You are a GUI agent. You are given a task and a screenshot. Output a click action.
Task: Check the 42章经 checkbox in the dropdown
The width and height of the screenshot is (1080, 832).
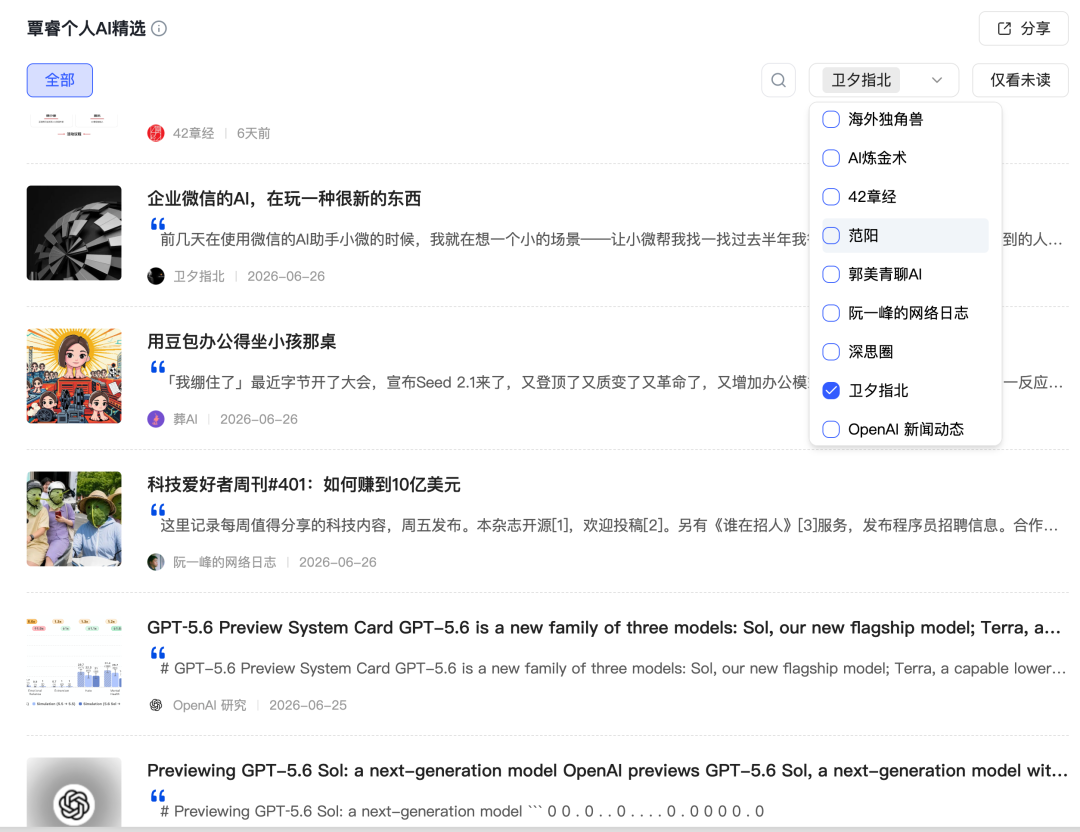coord(831,197)
